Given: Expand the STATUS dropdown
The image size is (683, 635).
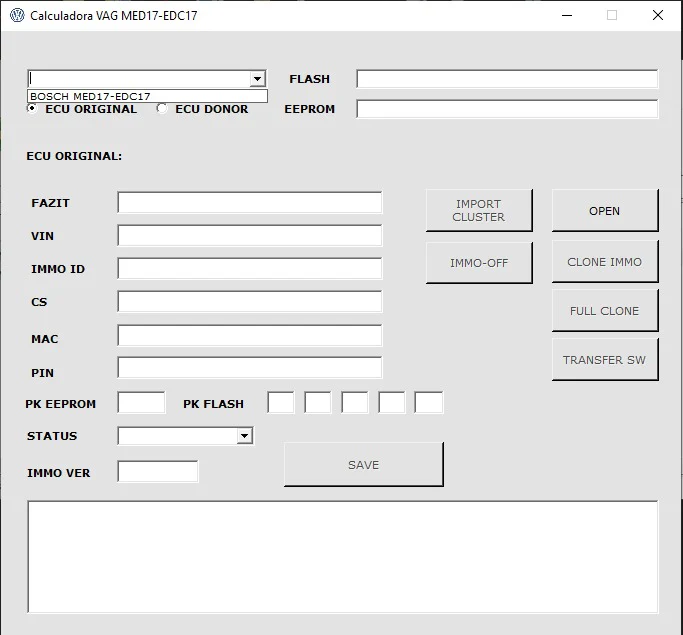Looking at the screenshot, I should pos(244,436).
